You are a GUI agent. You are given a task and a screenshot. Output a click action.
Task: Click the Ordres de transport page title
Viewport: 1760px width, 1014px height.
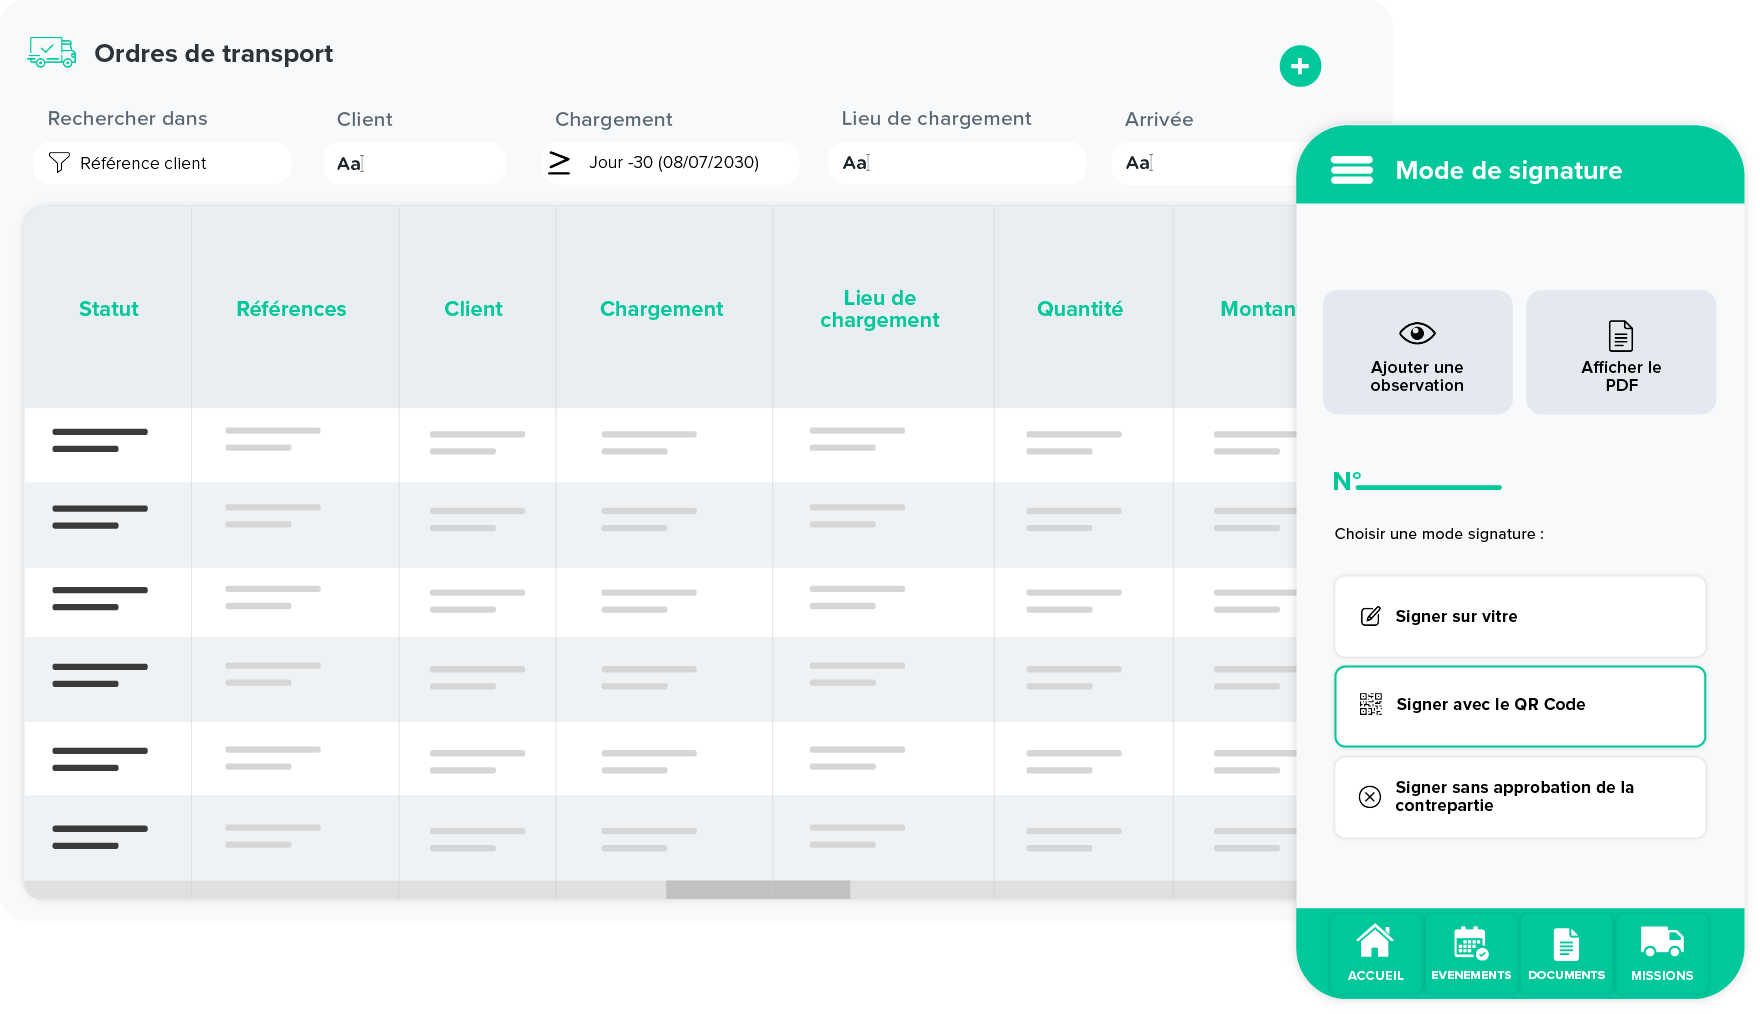213,53
